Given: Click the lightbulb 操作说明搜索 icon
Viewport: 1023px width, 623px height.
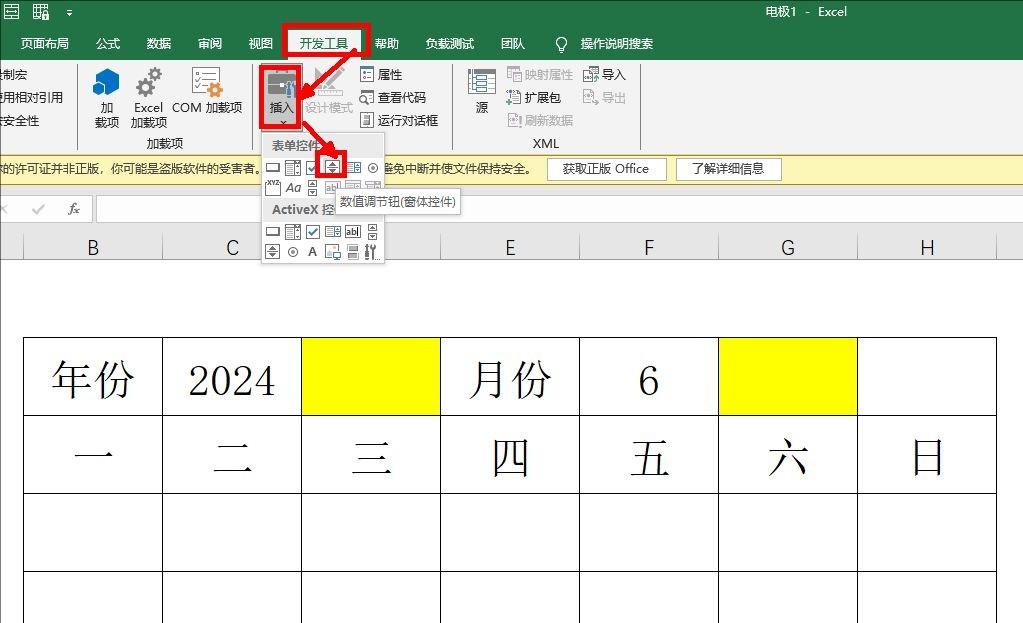Looking at the screenshot, I should pos(561,44).
